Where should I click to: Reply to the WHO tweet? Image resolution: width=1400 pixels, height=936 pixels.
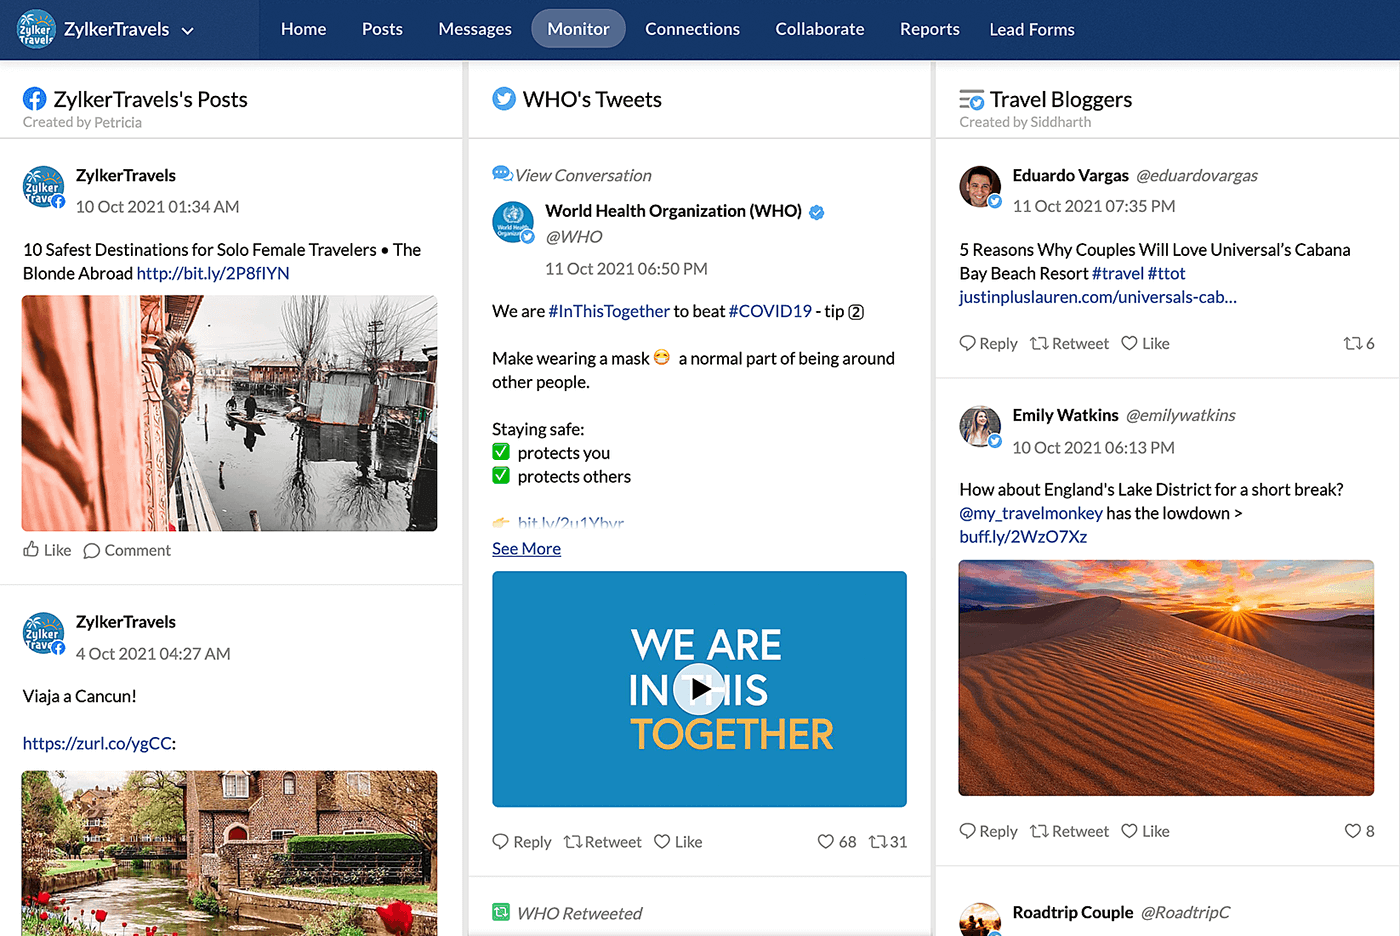coord(522,842)
